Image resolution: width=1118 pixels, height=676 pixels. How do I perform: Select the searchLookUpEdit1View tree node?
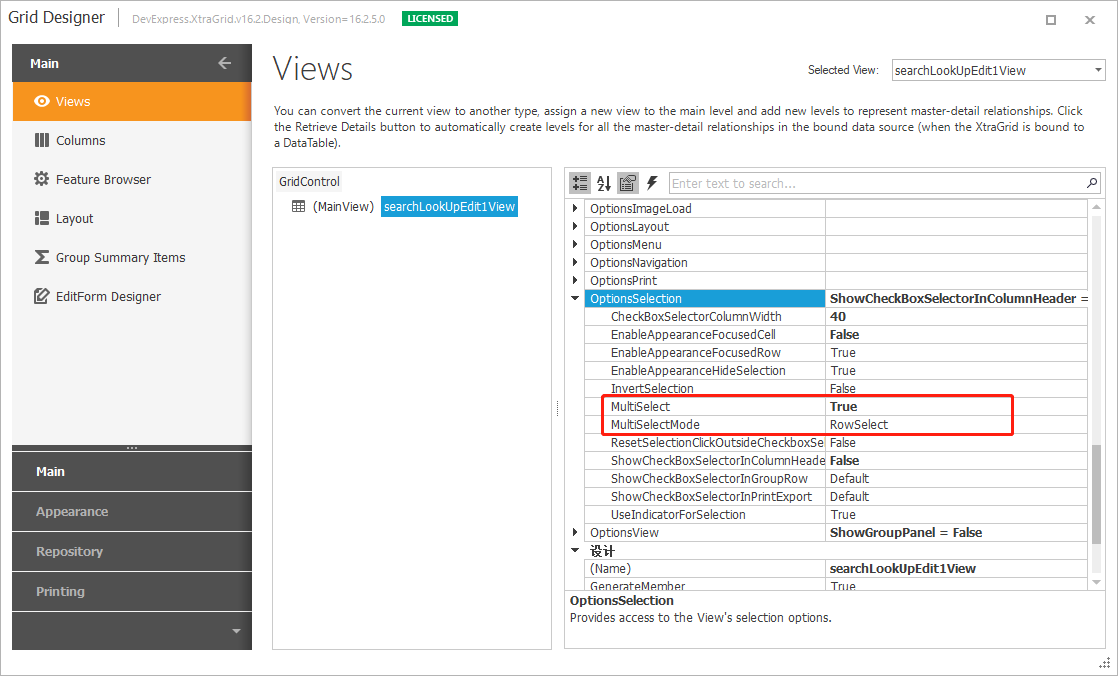click(449, 207)
